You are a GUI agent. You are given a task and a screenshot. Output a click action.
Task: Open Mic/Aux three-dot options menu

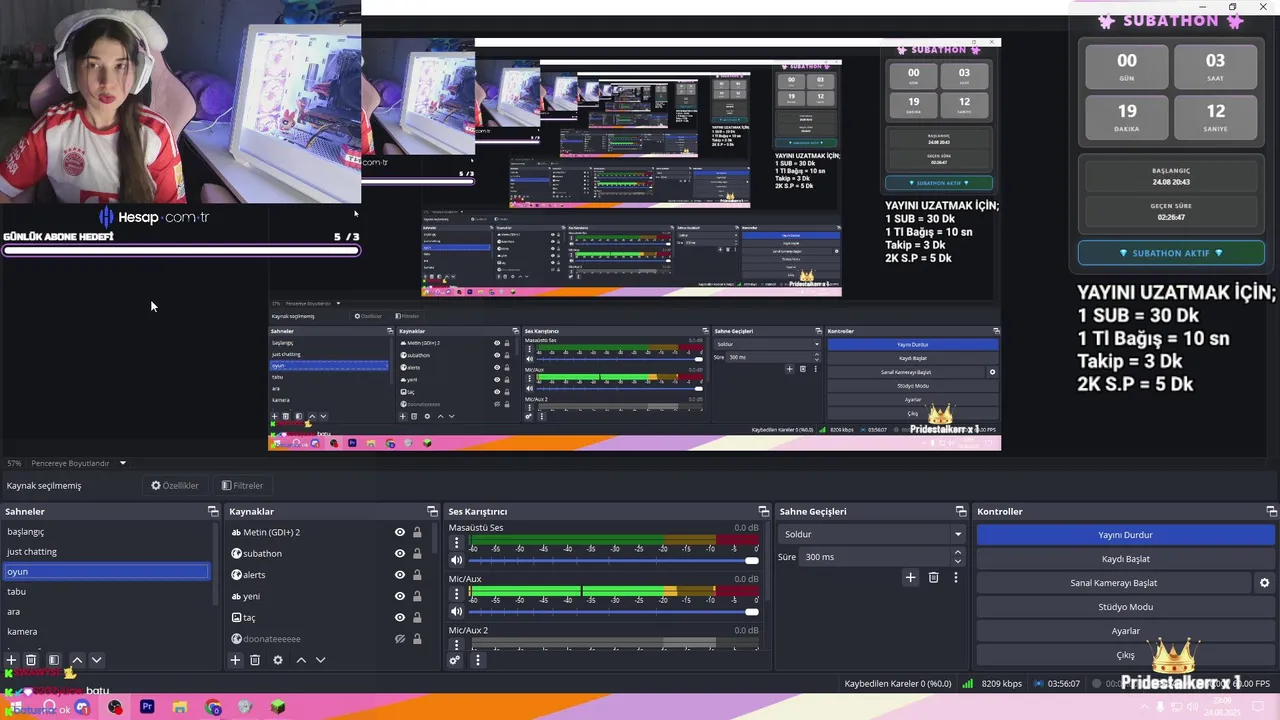pos(457,595)
